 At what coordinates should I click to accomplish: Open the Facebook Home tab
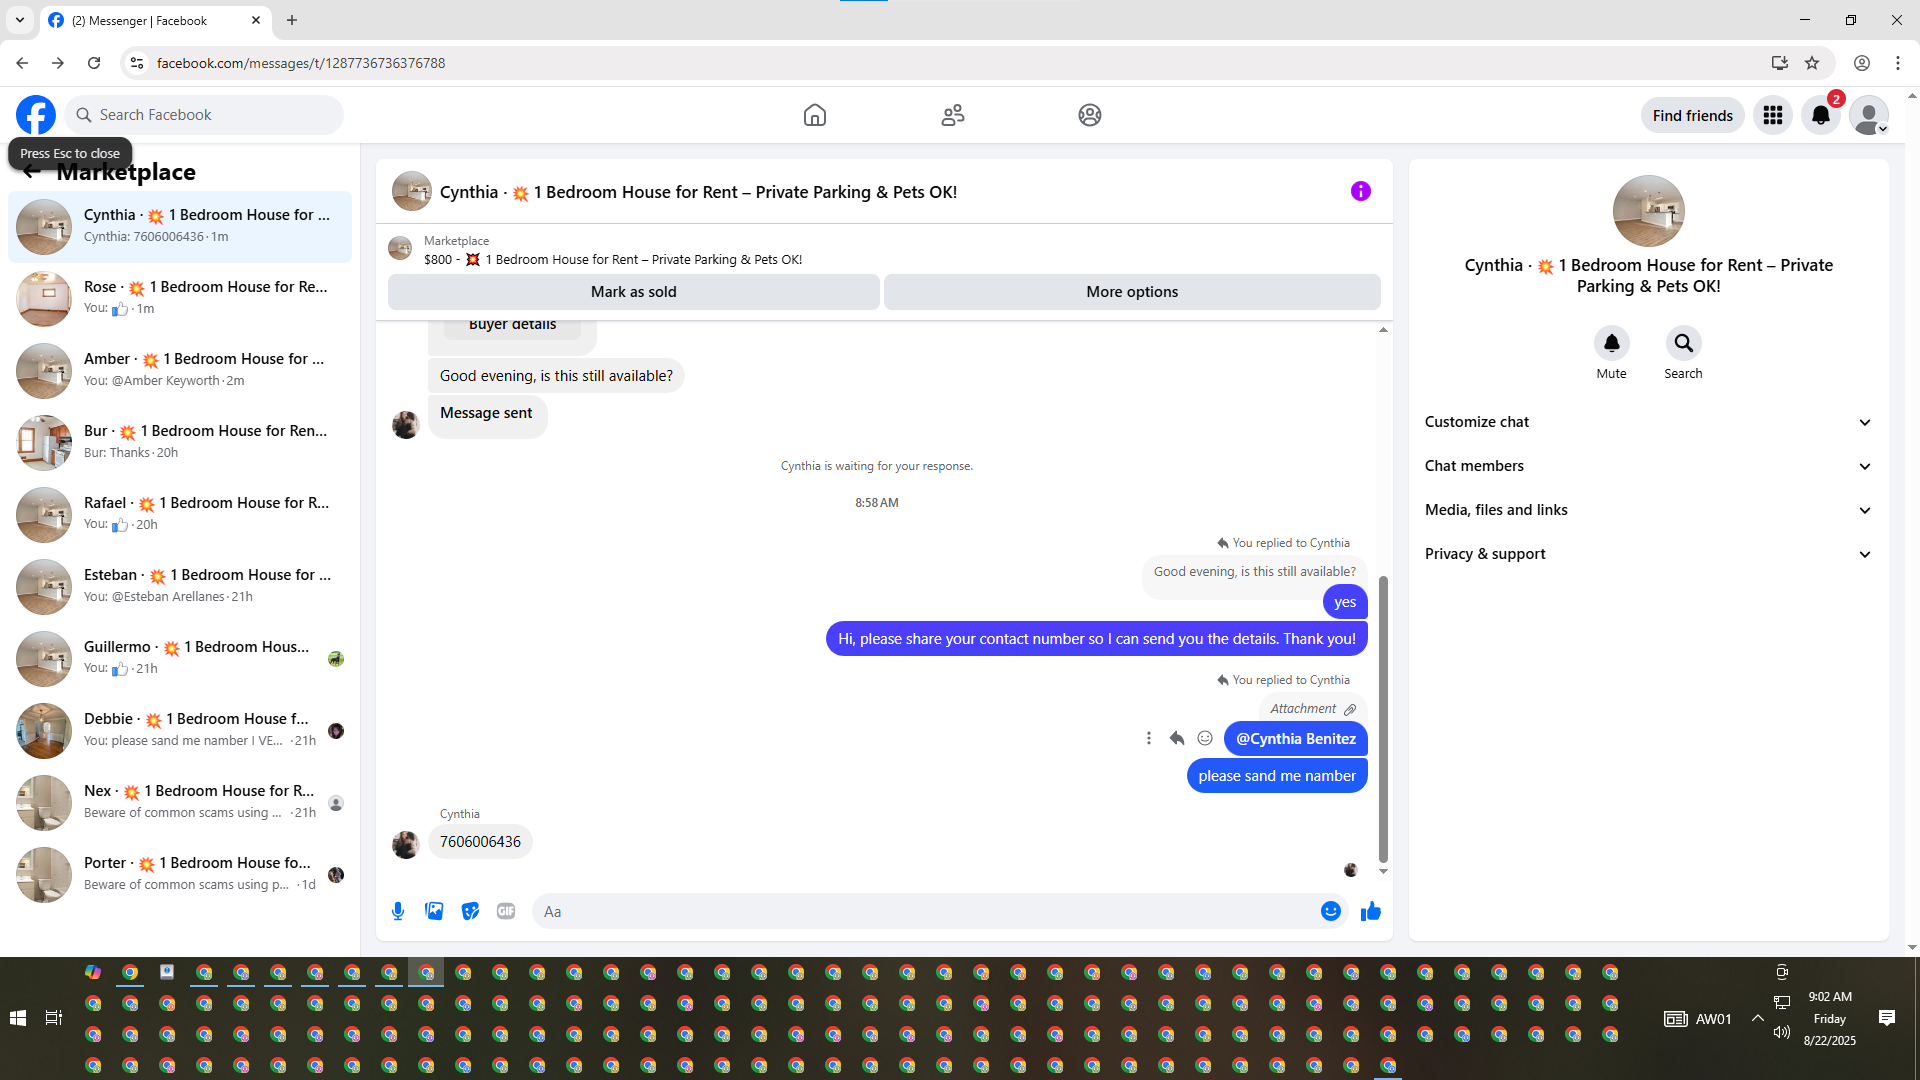coord(814,115)
